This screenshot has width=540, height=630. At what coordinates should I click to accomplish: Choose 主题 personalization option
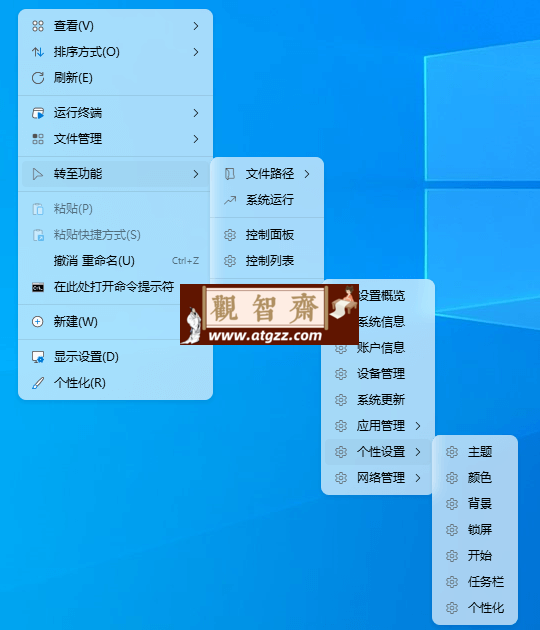(475, 452)
